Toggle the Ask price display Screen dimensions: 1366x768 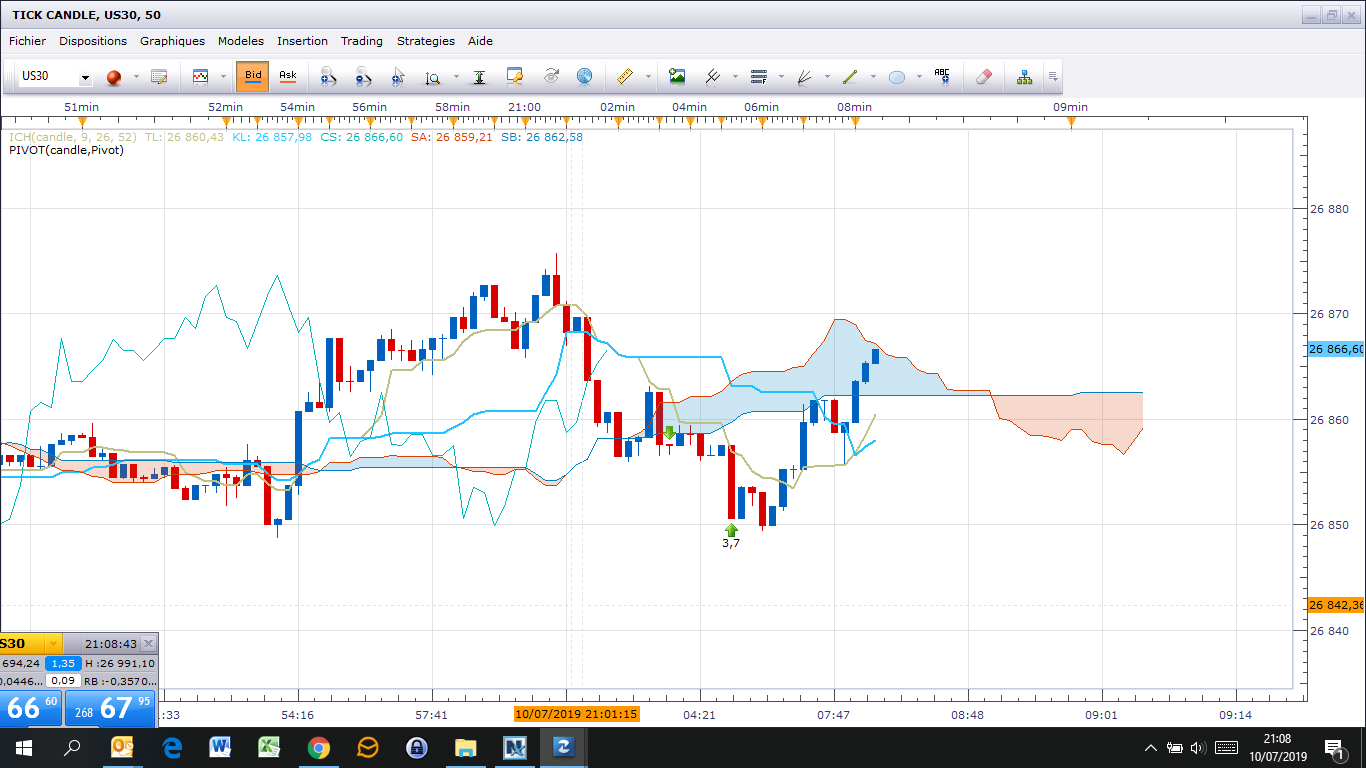pos(288,76)
